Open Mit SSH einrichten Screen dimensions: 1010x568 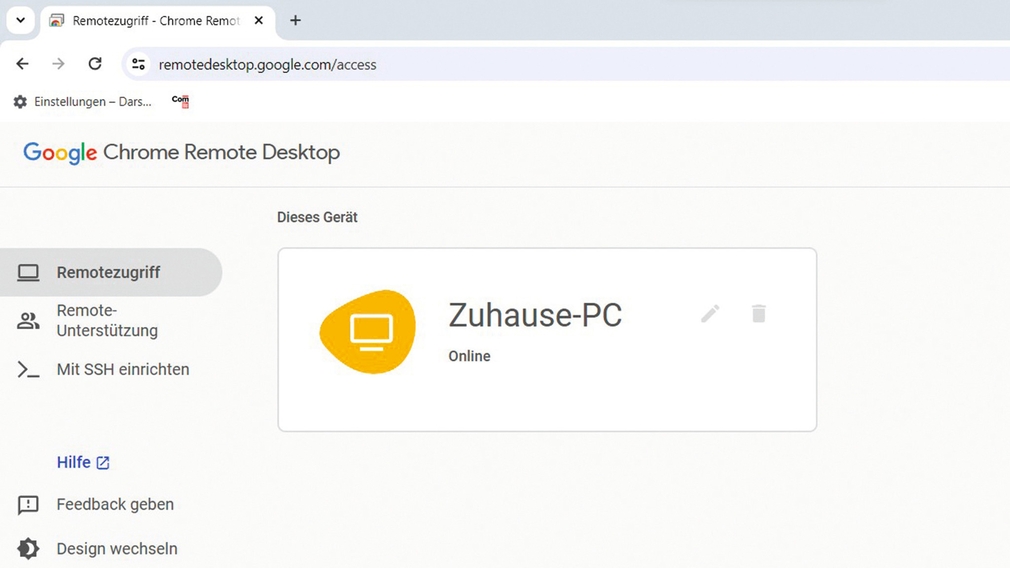(123, 369)
